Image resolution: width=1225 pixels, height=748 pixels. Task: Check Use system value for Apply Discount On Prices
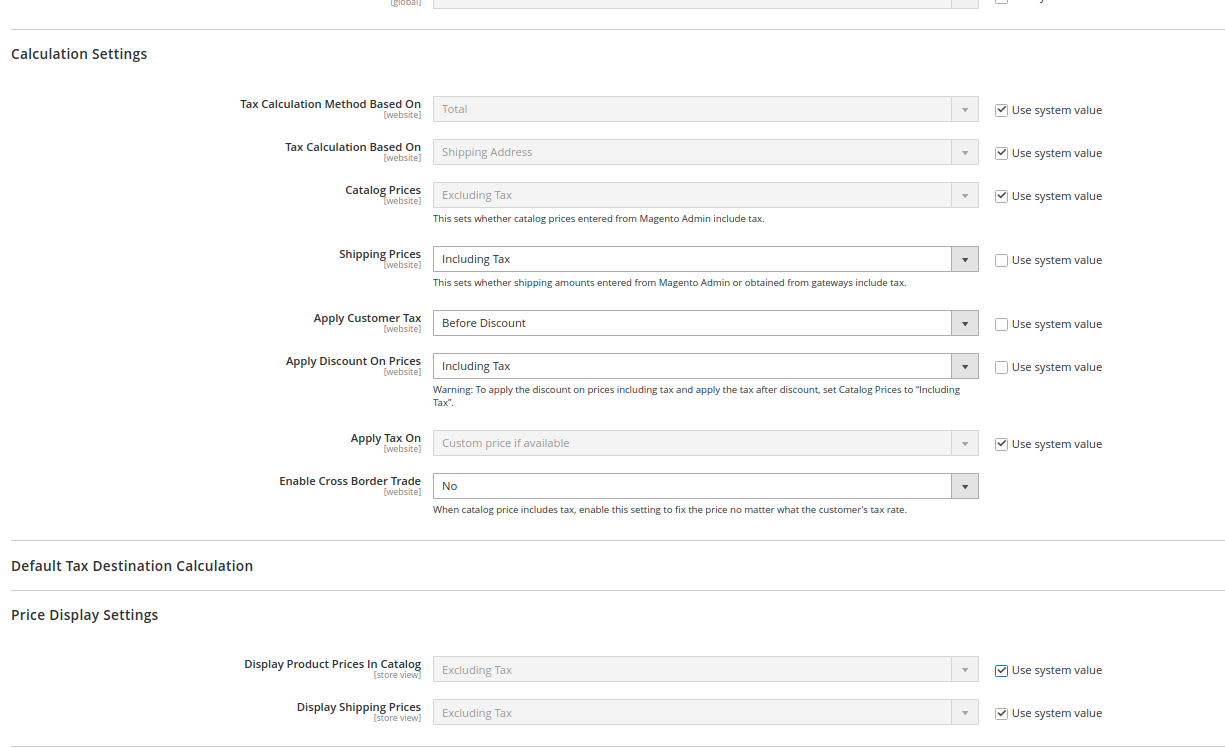pos(1001,366)
